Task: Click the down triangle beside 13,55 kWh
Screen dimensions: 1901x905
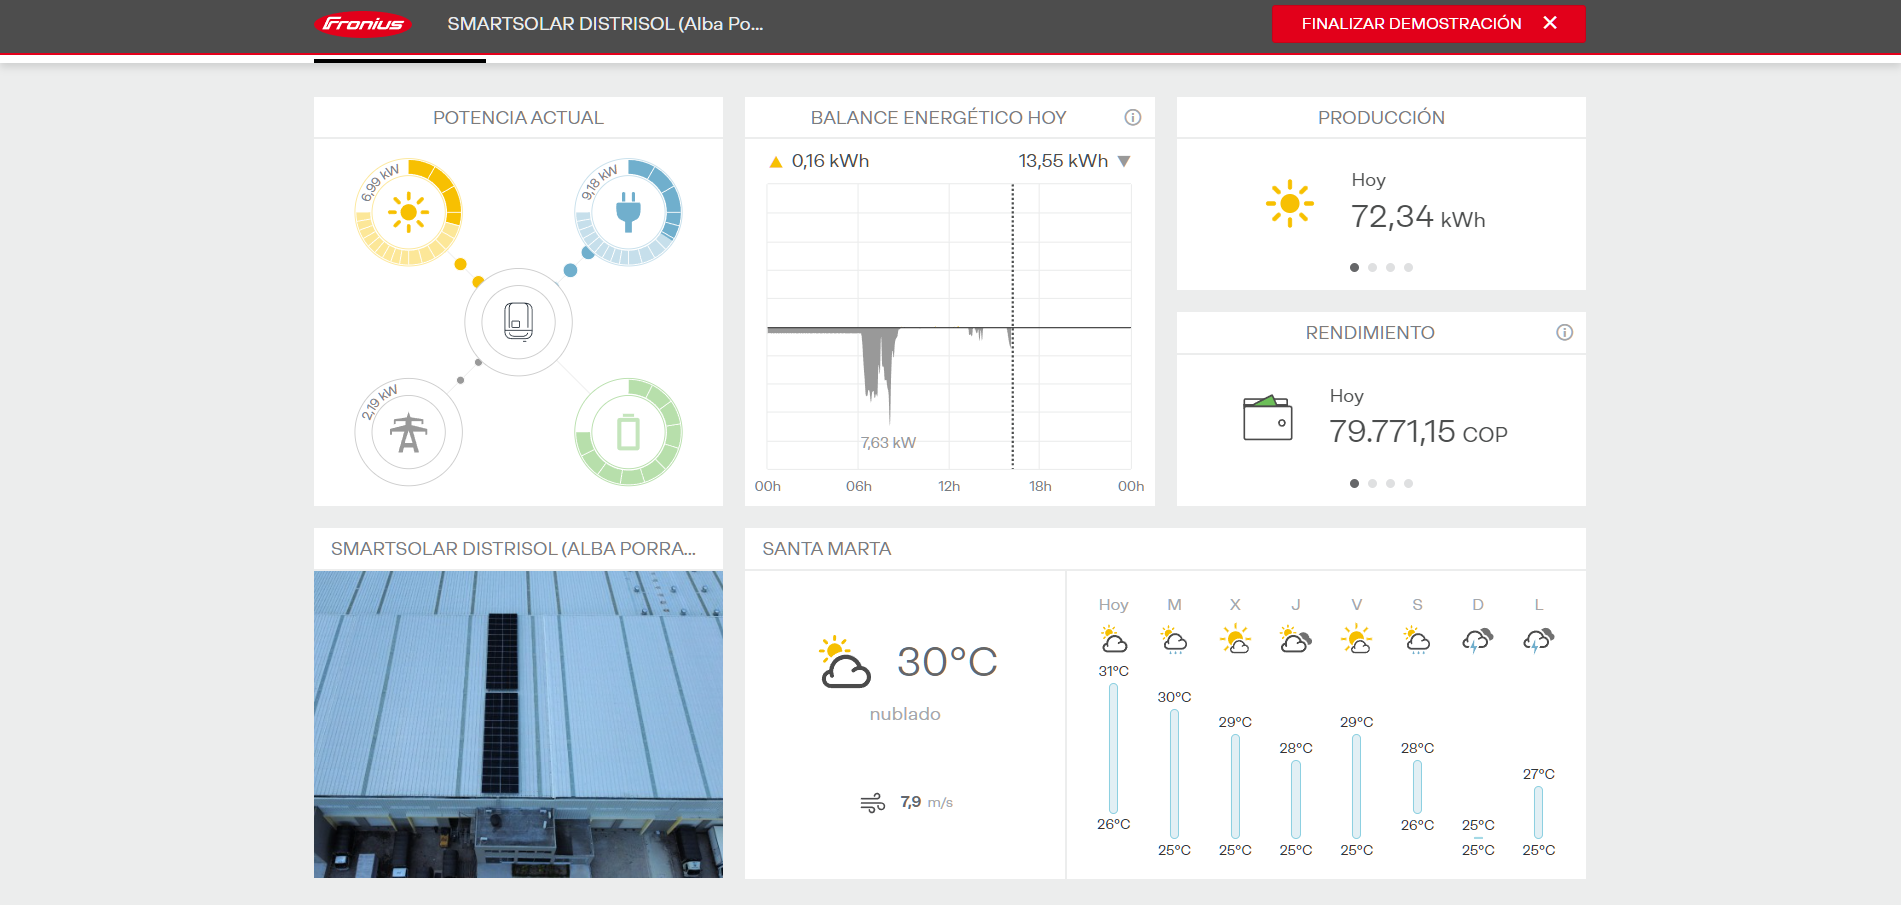Action: point(1124,161)
